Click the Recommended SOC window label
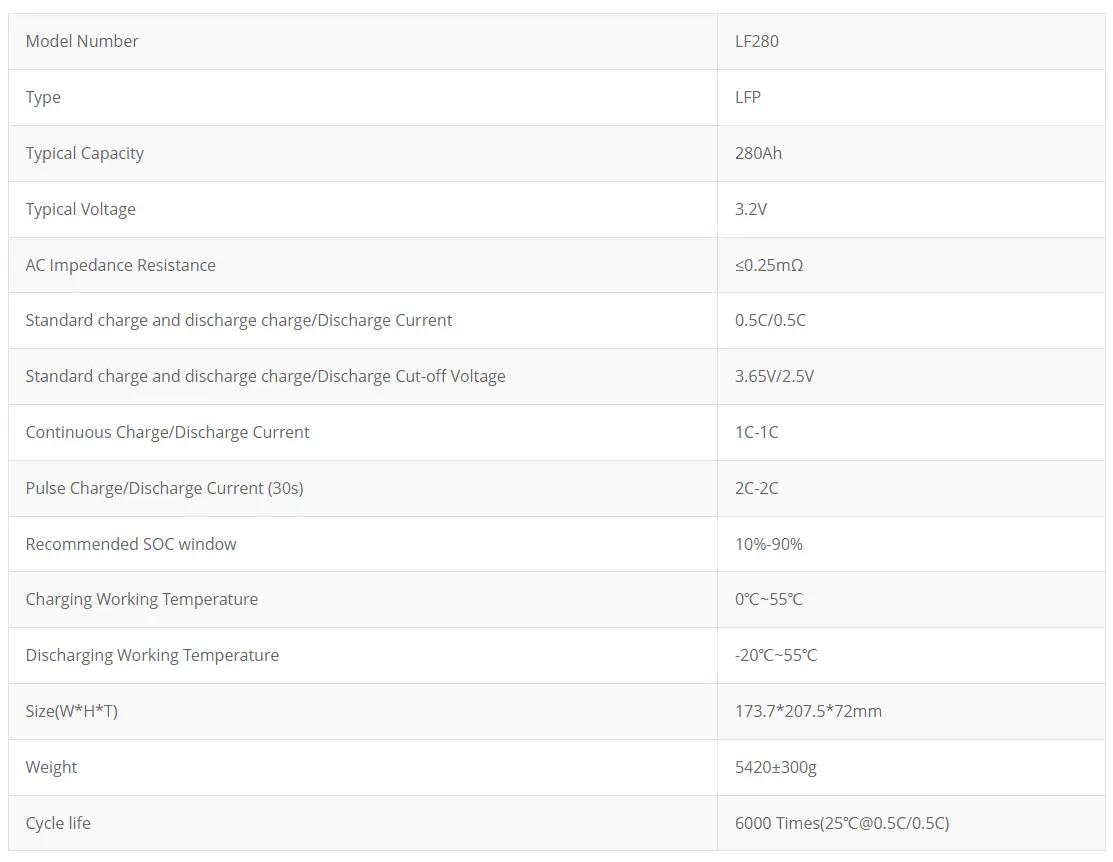This screenshot has width=1113, height=862. [x=131, y=544]
